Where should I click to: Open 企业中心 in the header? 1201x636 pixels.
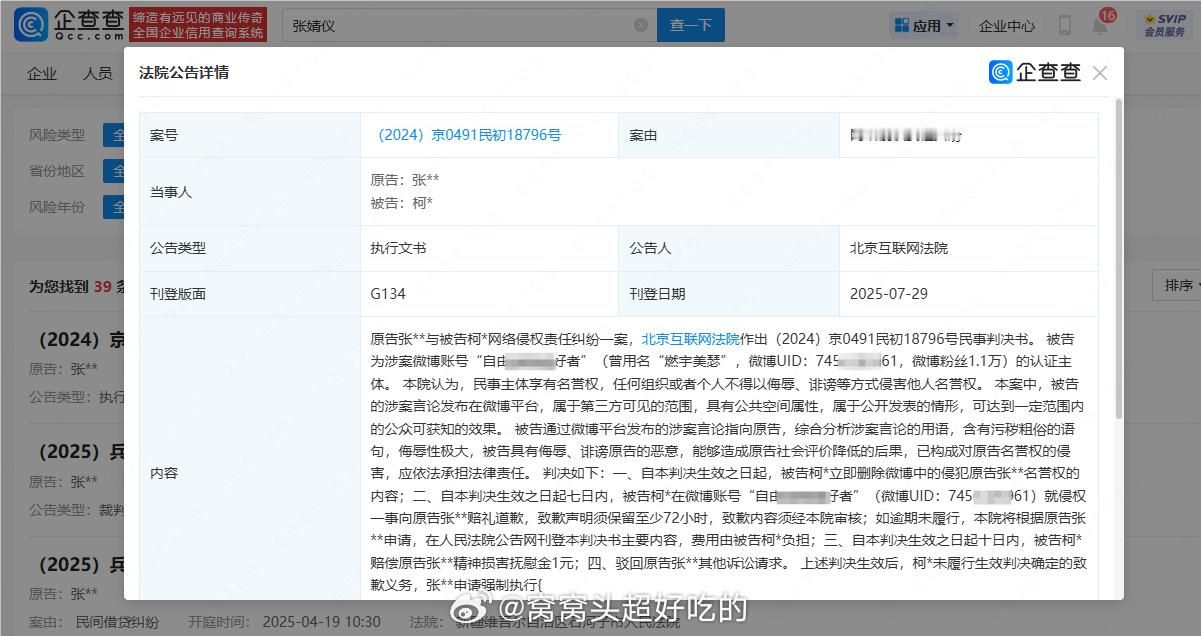[x=1006, y=26]
